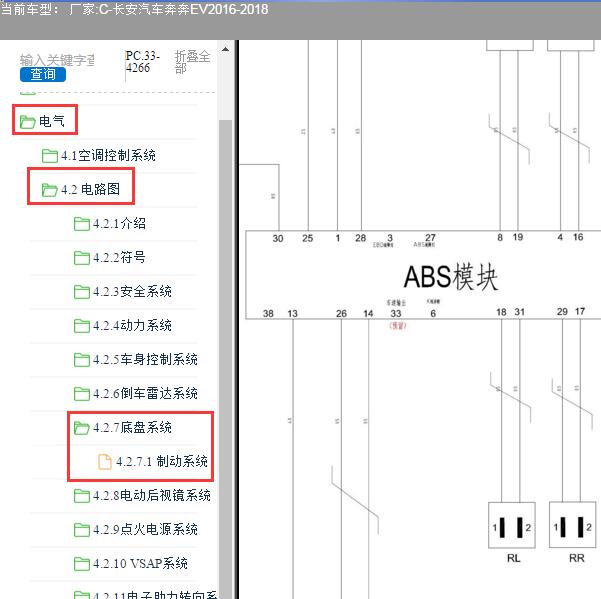Click the 4.2.5车身控制系统 folder icon
This screenshot has height=599, width=601.
pyautogui.click(x=82, y=359)
